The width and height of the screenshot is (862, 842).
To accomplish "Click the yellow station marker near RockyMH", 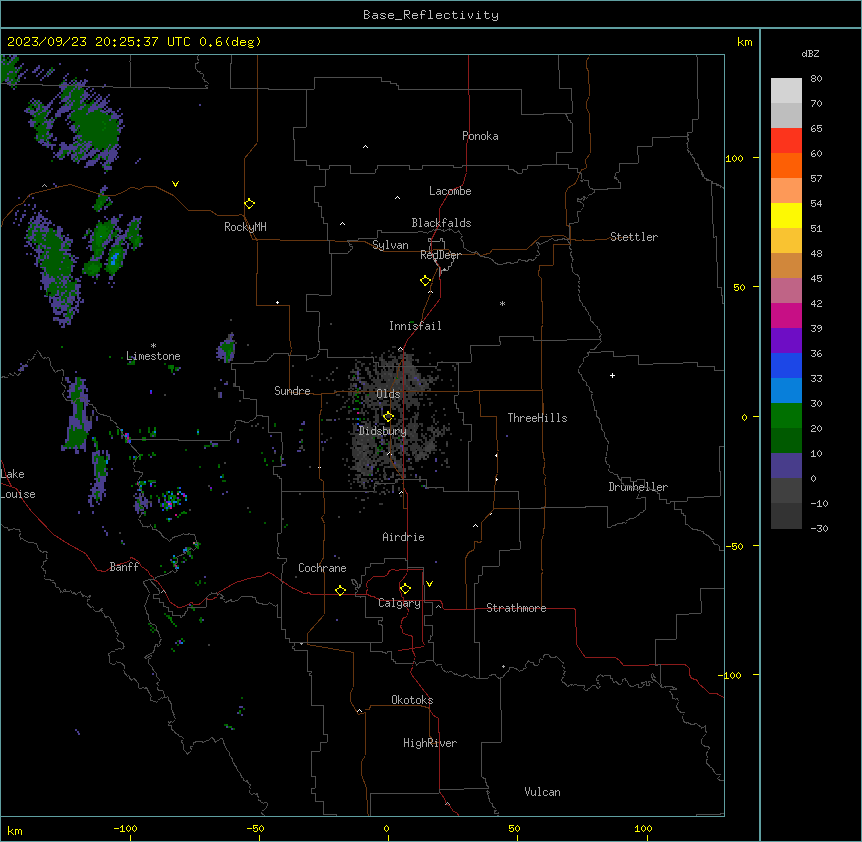I will coord(249,203).
